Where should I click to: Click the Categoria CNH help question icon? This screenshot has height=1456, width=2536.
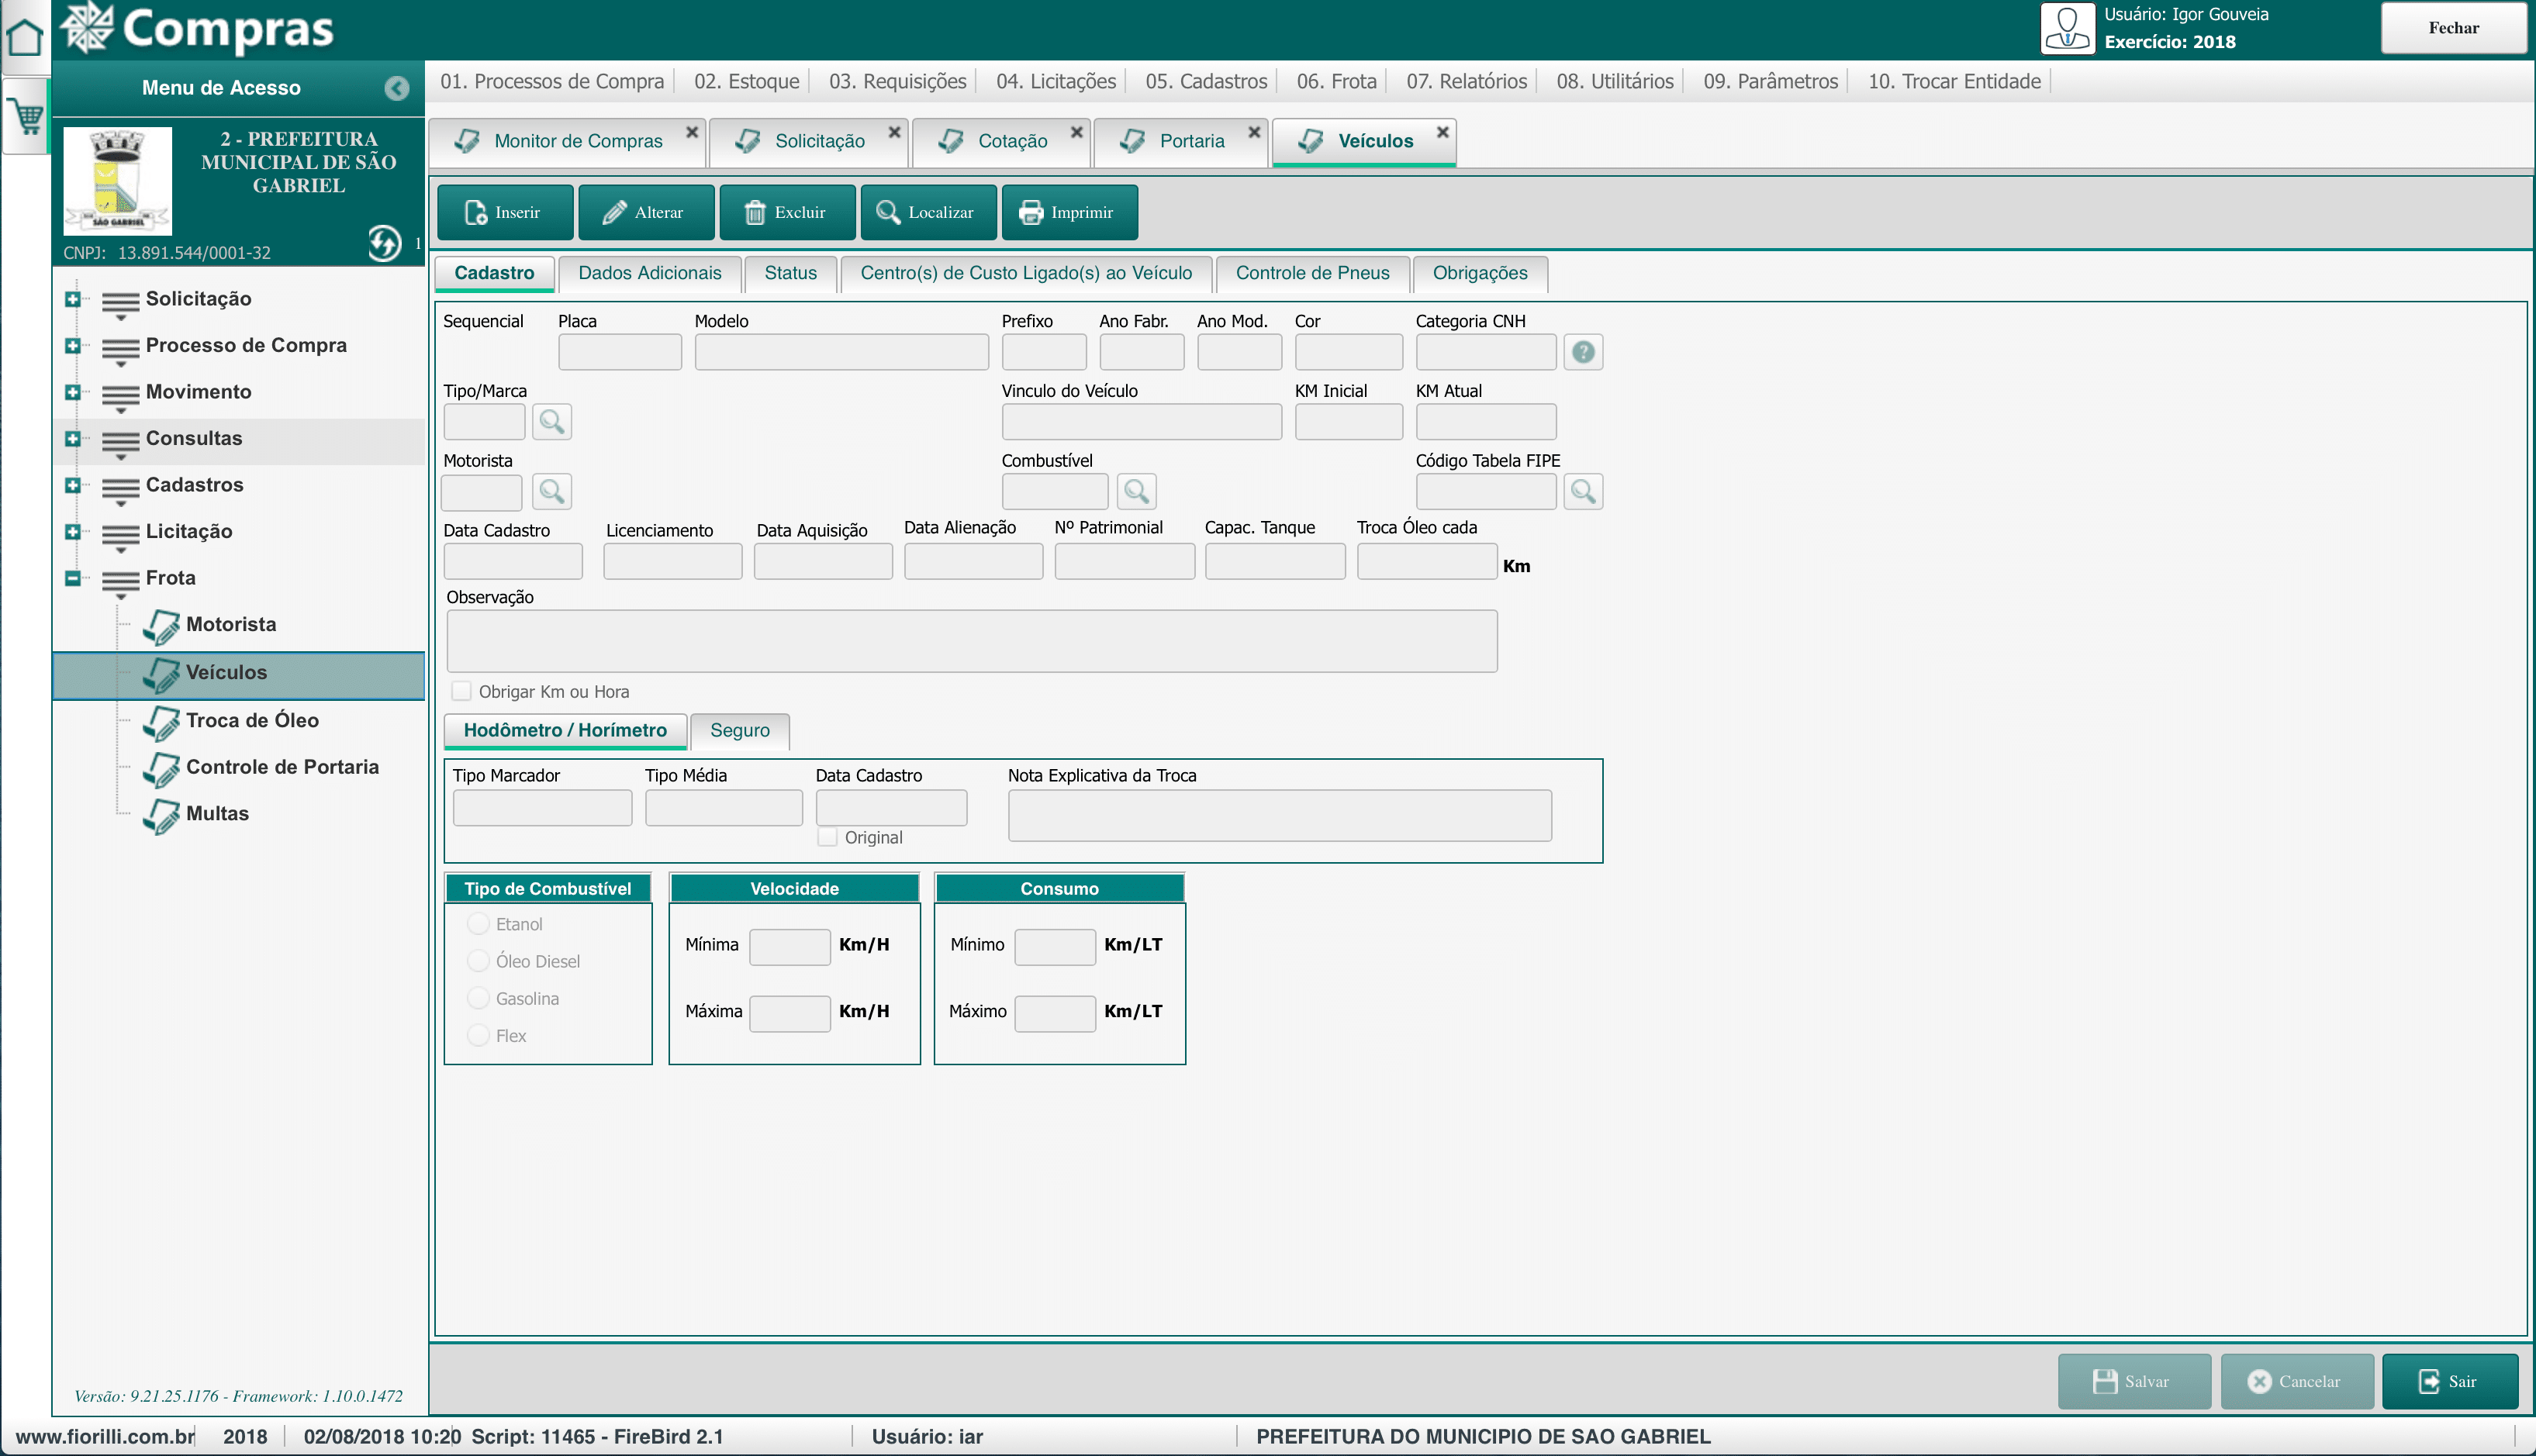(x=1582, y=352)
